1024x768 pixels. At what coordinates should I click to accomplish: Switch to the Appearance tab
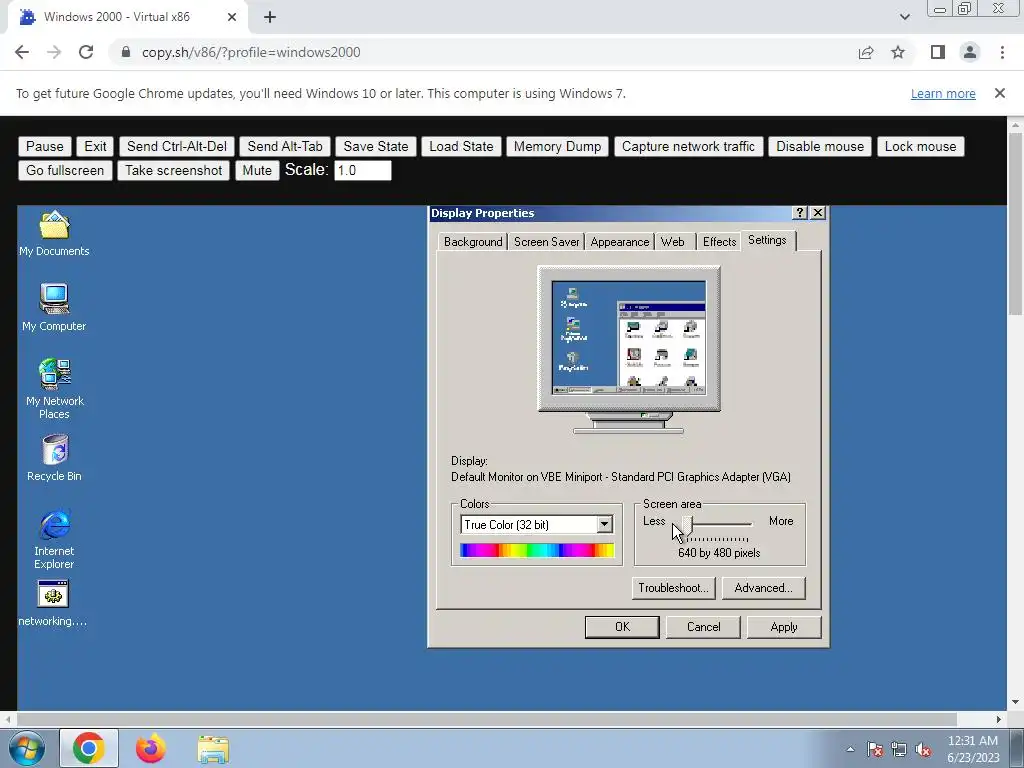619,242
